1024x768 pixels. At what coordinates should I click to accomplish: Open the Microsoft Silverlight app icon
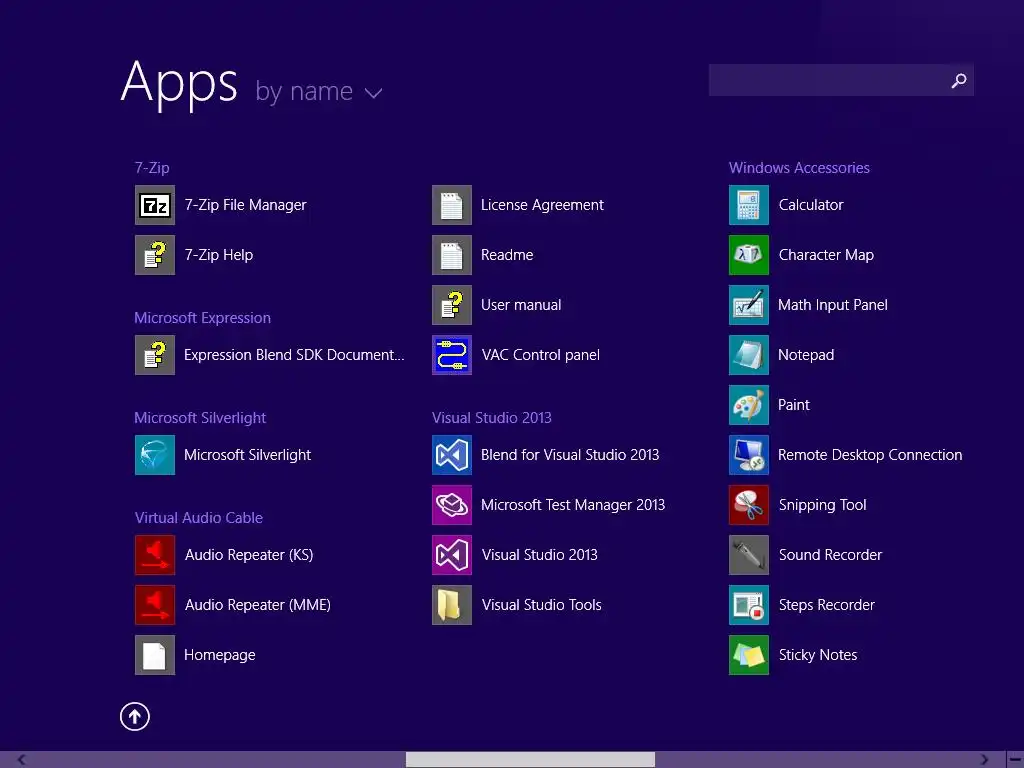tap(155, 455)
